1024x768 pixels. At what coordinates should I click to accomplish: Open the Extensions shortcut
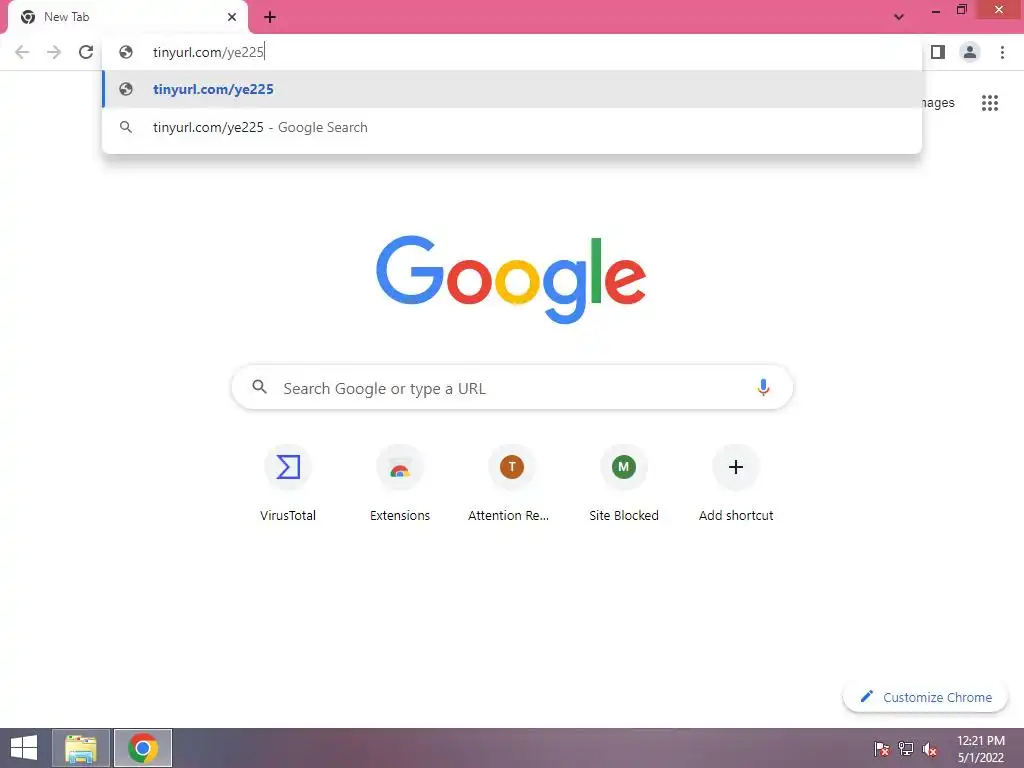(x=400, y=485)
